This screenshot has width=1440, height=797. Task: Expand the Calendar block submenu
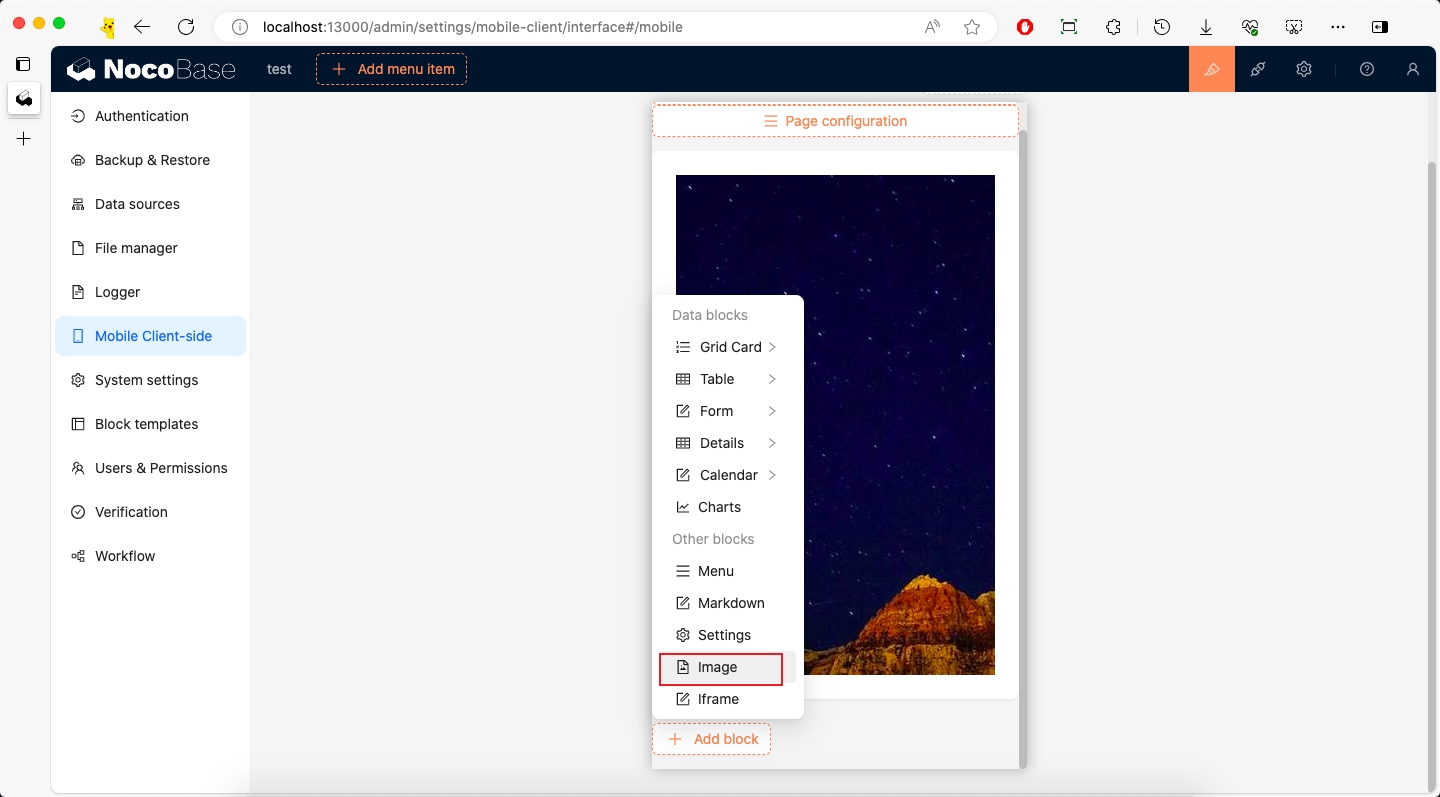pos(727,475)
